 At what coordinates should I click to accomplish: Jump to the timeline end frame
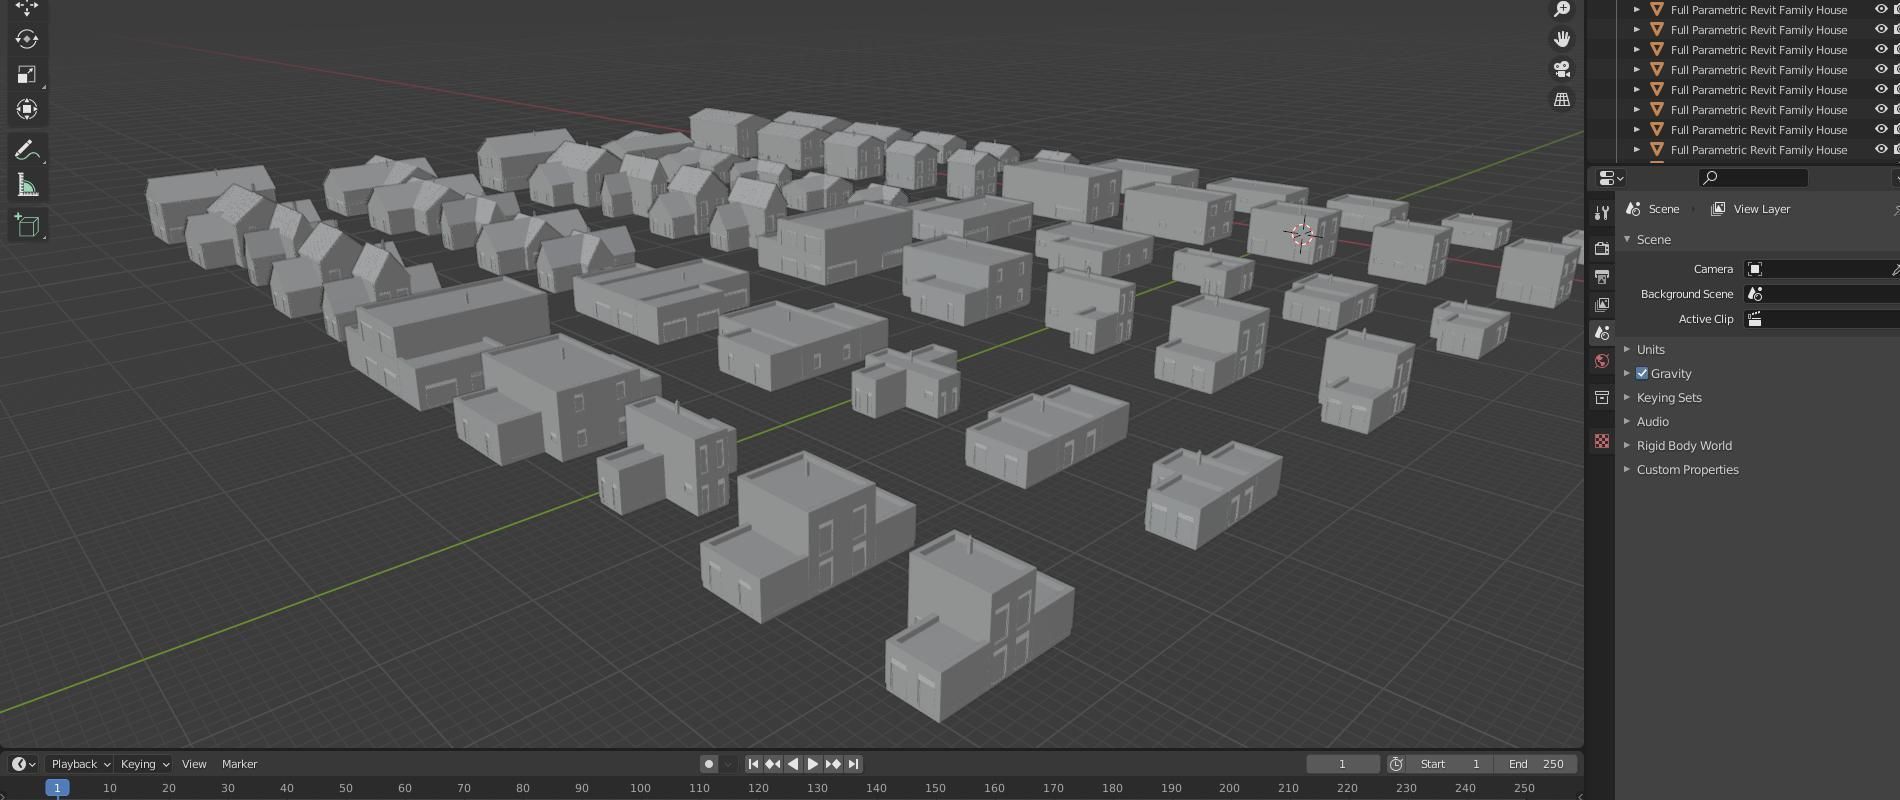(x=853, y=764)
